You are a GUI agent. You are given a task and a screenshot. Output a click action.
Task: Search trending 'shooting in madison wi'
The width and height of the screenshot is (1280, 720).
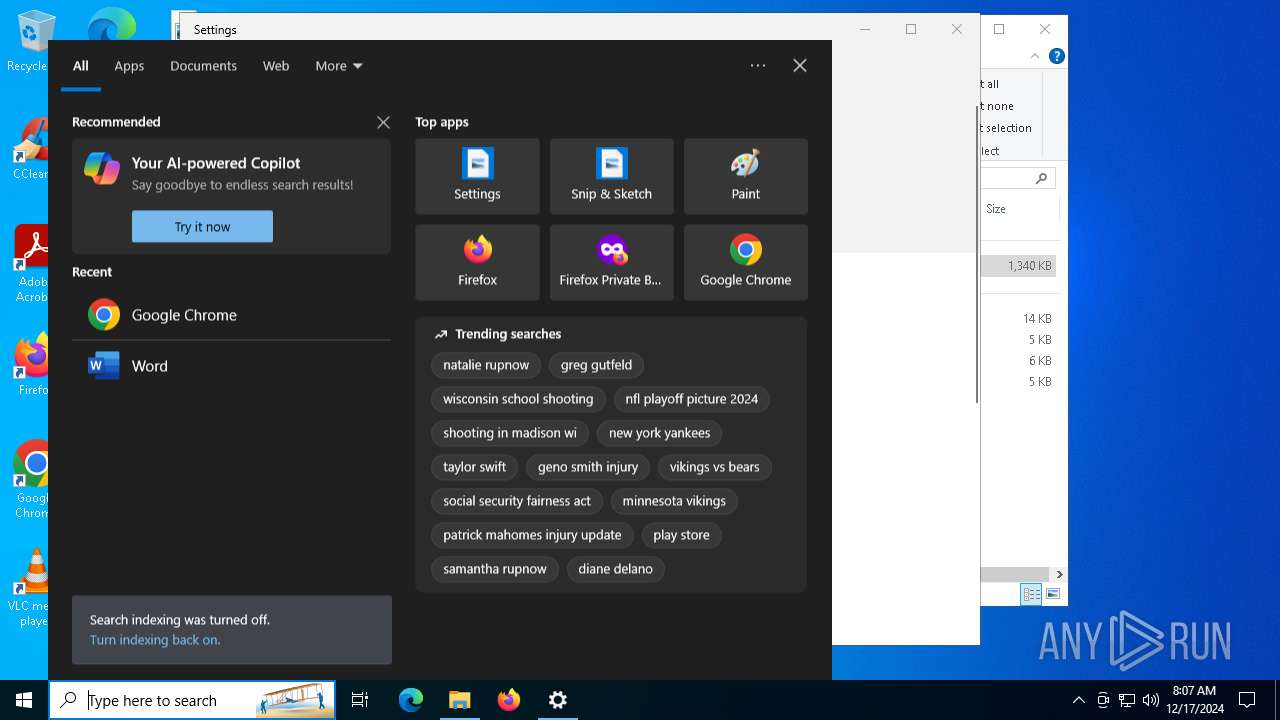point(510,433)
